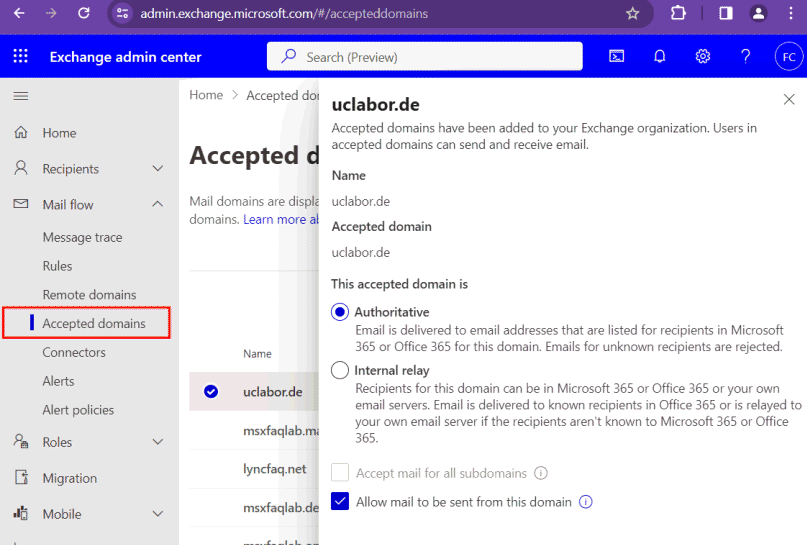Screen dimensions: 807x545
Task: Collapse the navigation hamburger menu
Action: 21,96
